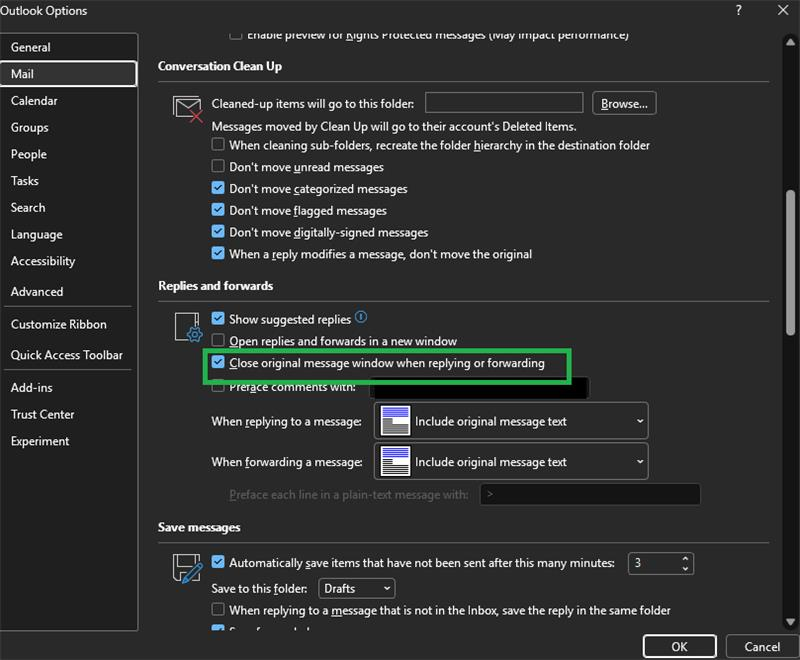Switch to Language options
Viewport: 800px width, 660px height.
pyautogui.click(x=69, y=234)
